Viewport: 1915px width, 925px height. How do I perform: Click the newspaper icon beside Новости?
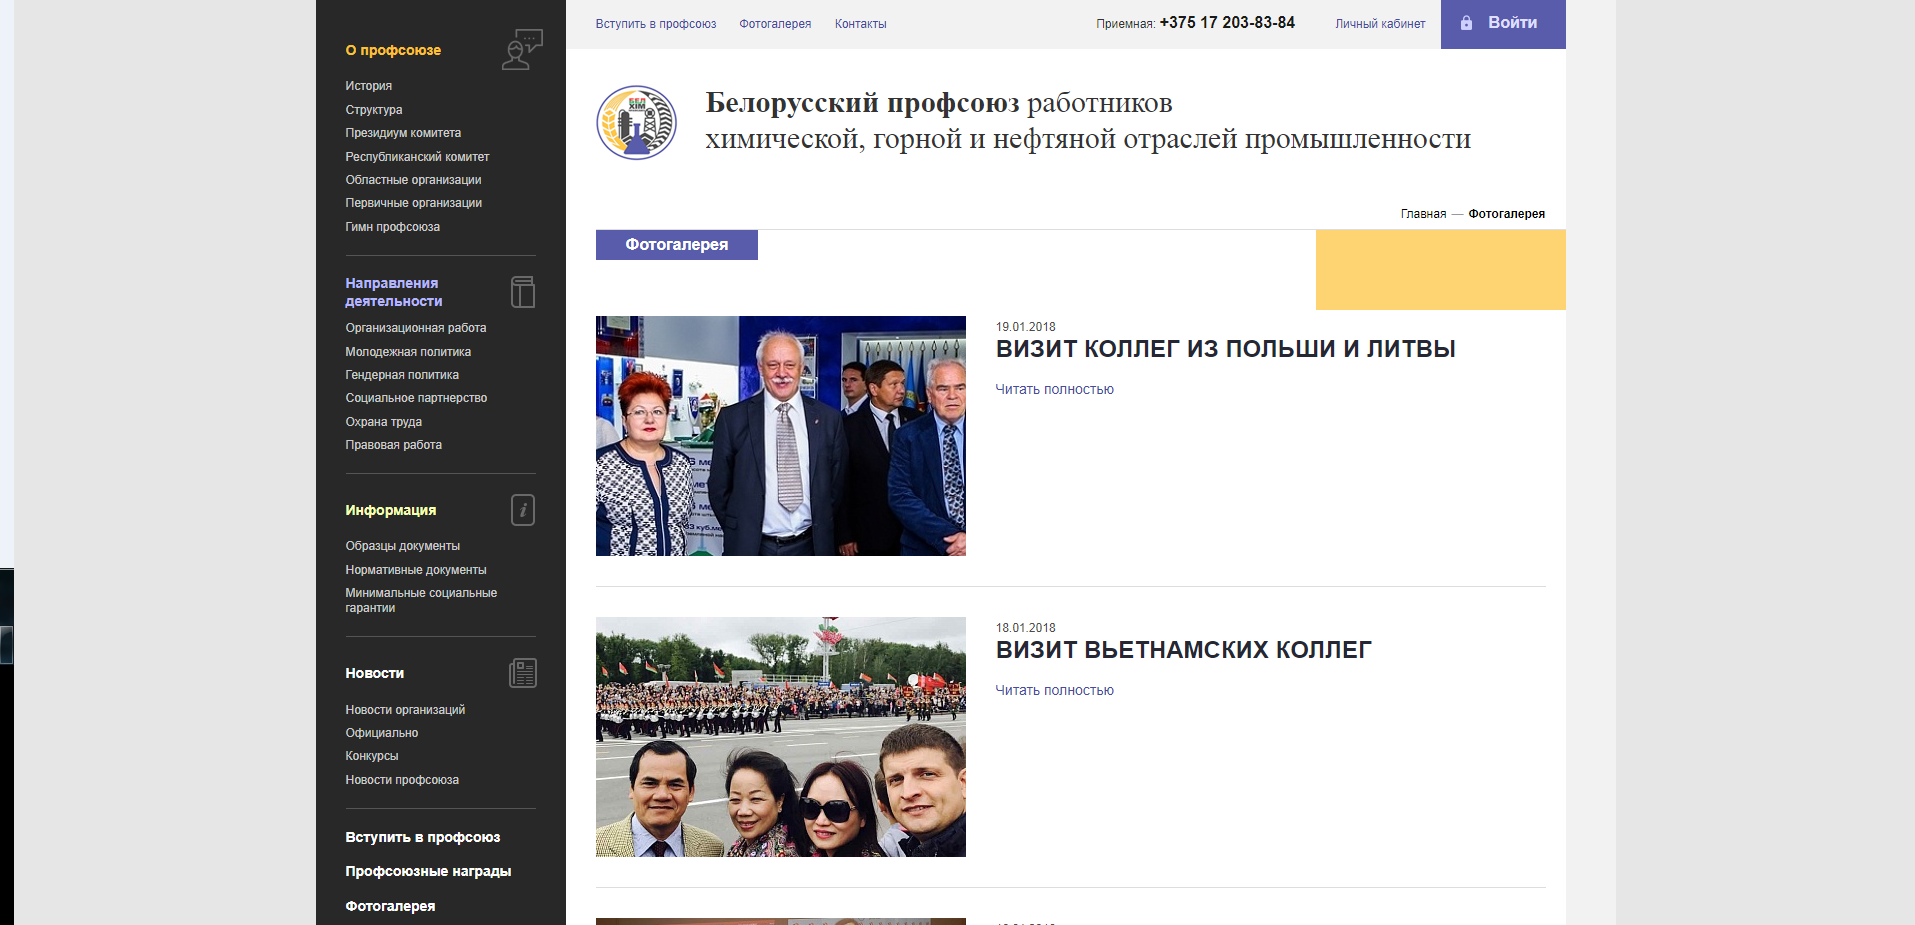point(523,673)
